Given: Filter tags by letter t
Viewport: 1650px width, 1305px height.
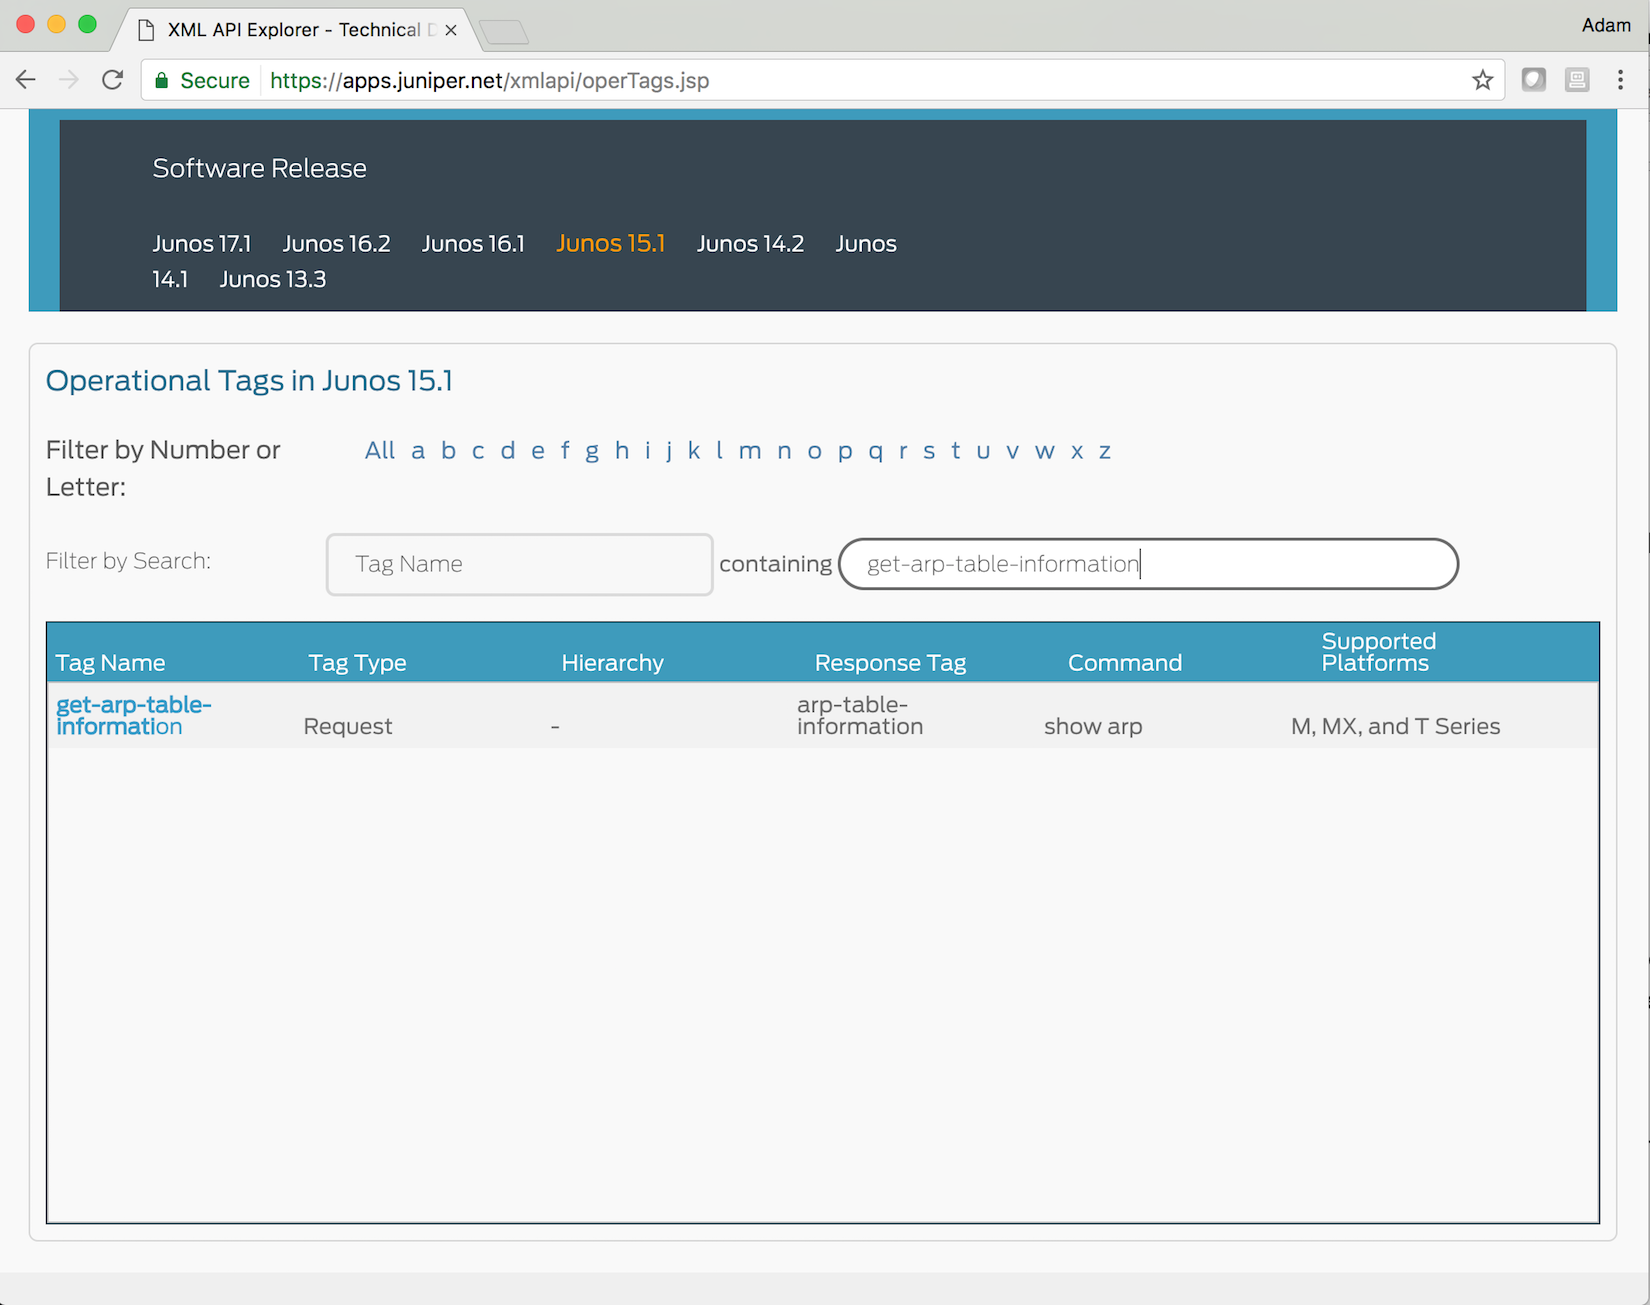Looking at the screenshot, I should tap(956, 450).
